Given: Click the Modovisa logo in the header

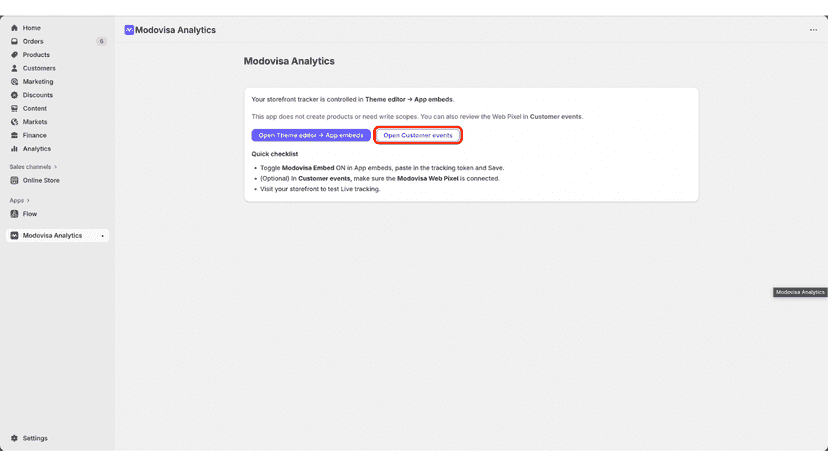Looking at the screenshot, I should (x=129, y=30).
